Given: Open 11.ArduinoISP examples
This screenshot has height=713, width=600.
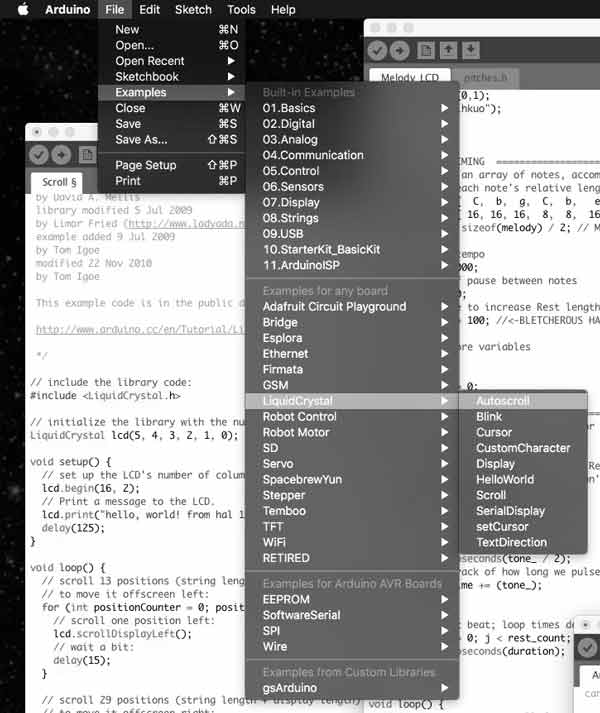Looking at the screenshot, I should tap(352, 265).
